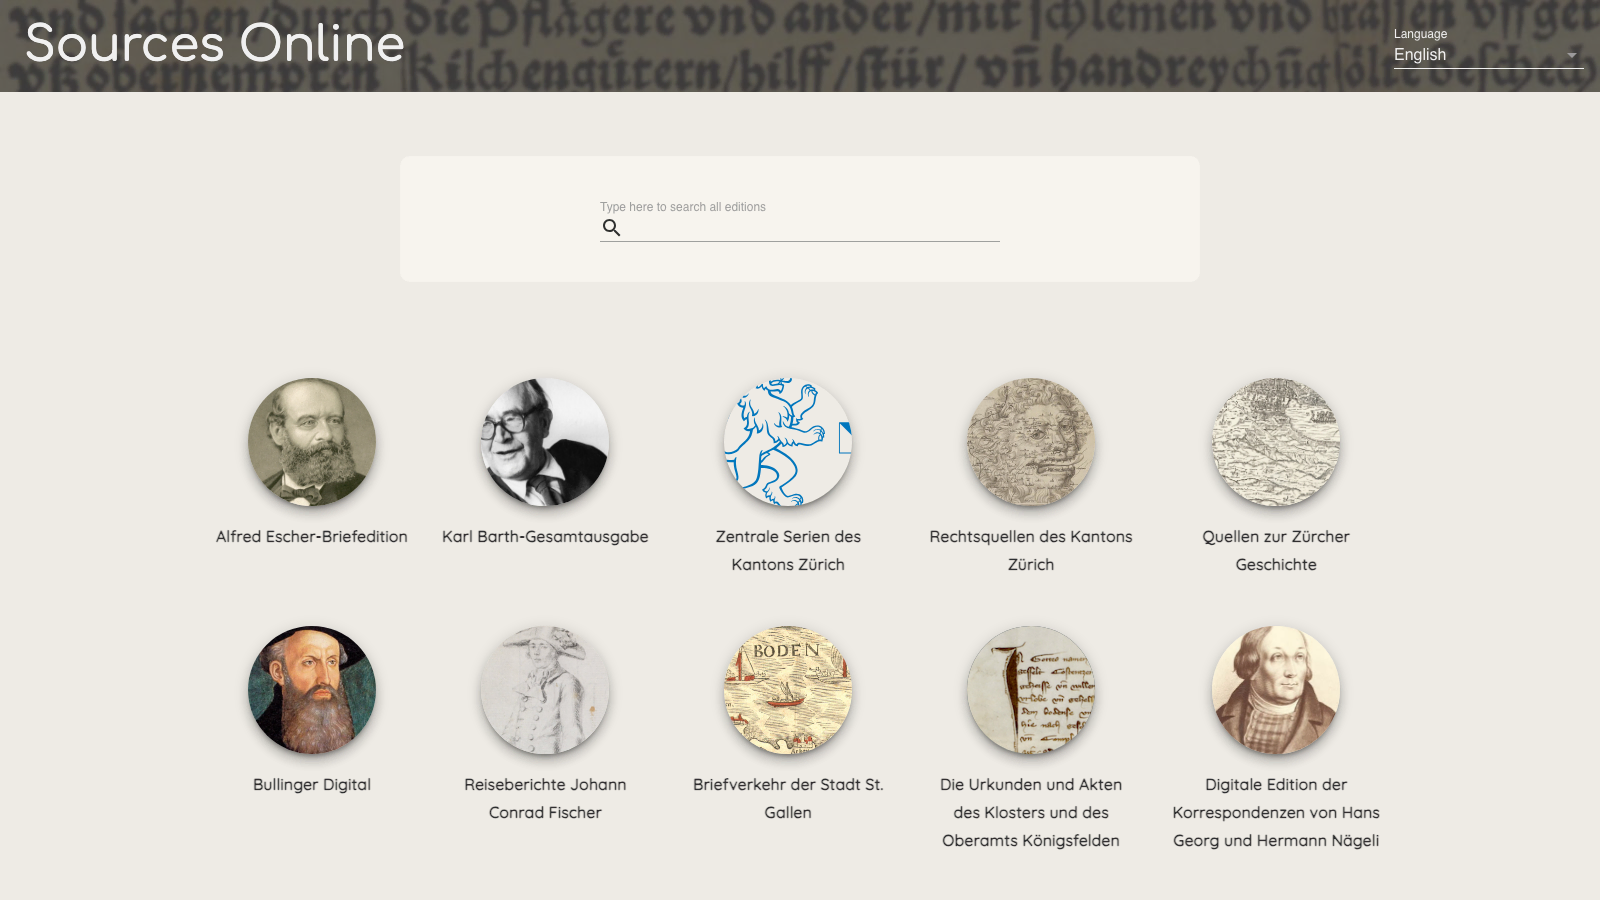Click the blue Zurich lion emblem
The height and width of the screenshot is (900, 1600).
(788, 443)
